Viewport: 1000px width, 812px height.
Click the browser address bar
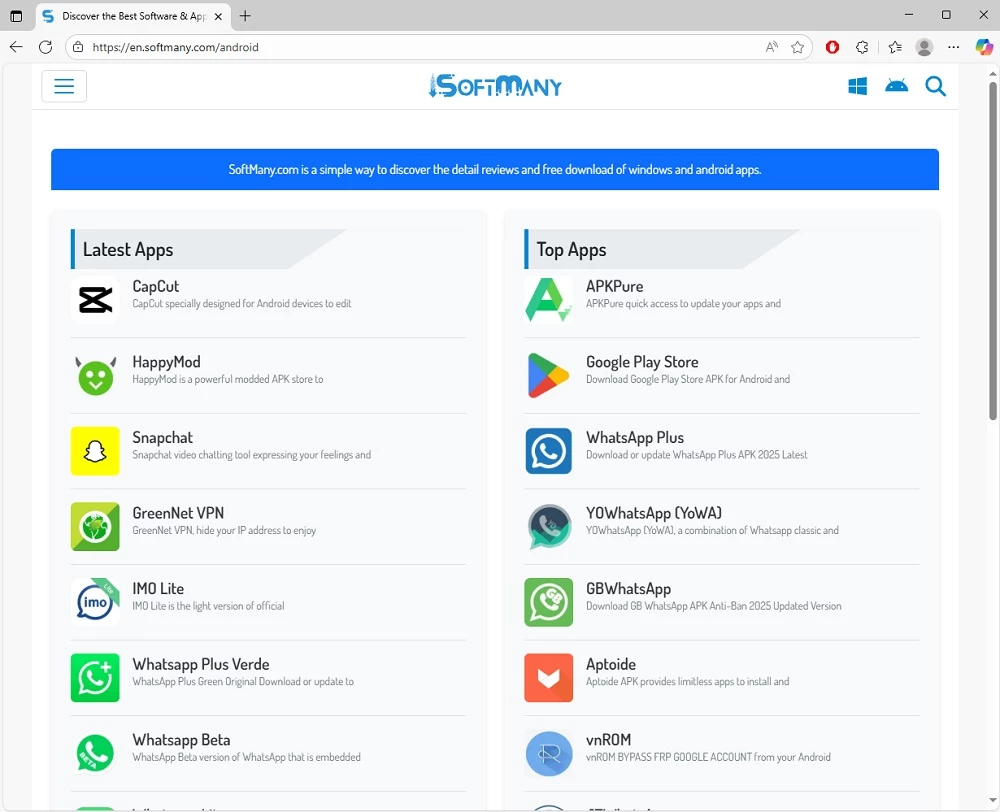pos(420,47)
